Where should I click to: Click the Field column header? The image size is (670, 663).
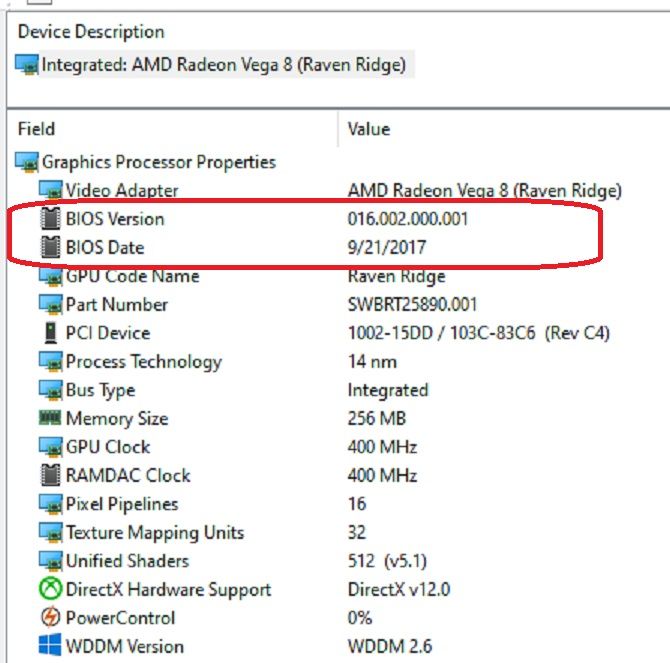tap(37, 129)
